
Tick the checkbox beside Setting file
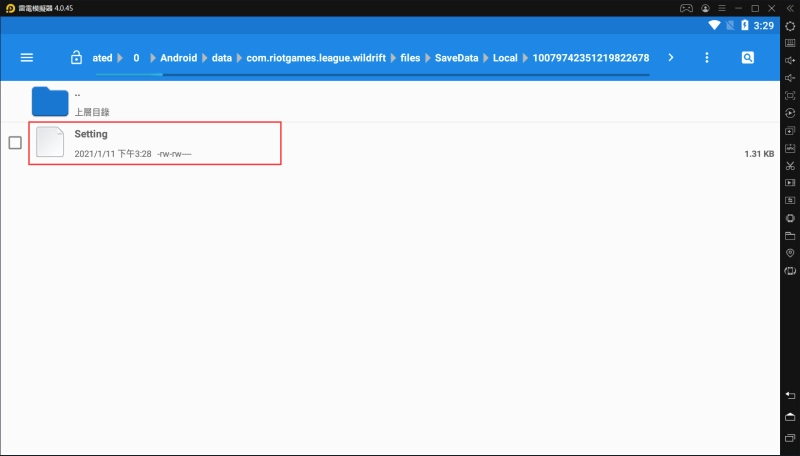coord(15,143)
